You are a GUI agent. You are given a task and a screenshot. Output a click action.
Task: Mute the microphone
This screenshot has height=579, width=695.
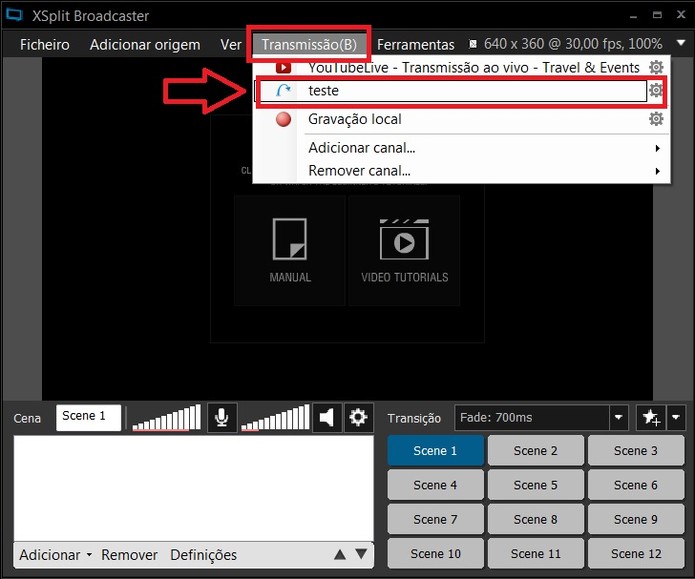222,417
